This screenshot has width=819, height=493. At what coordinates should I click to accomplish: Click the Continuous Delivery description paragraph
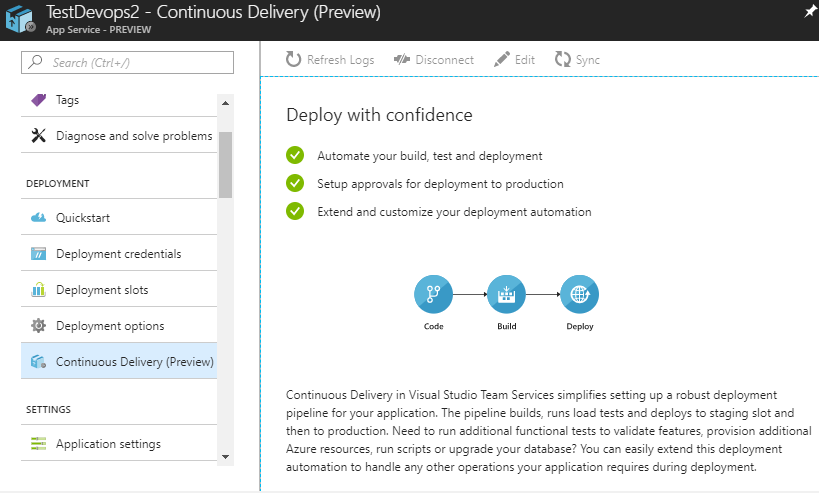[548, 431]
